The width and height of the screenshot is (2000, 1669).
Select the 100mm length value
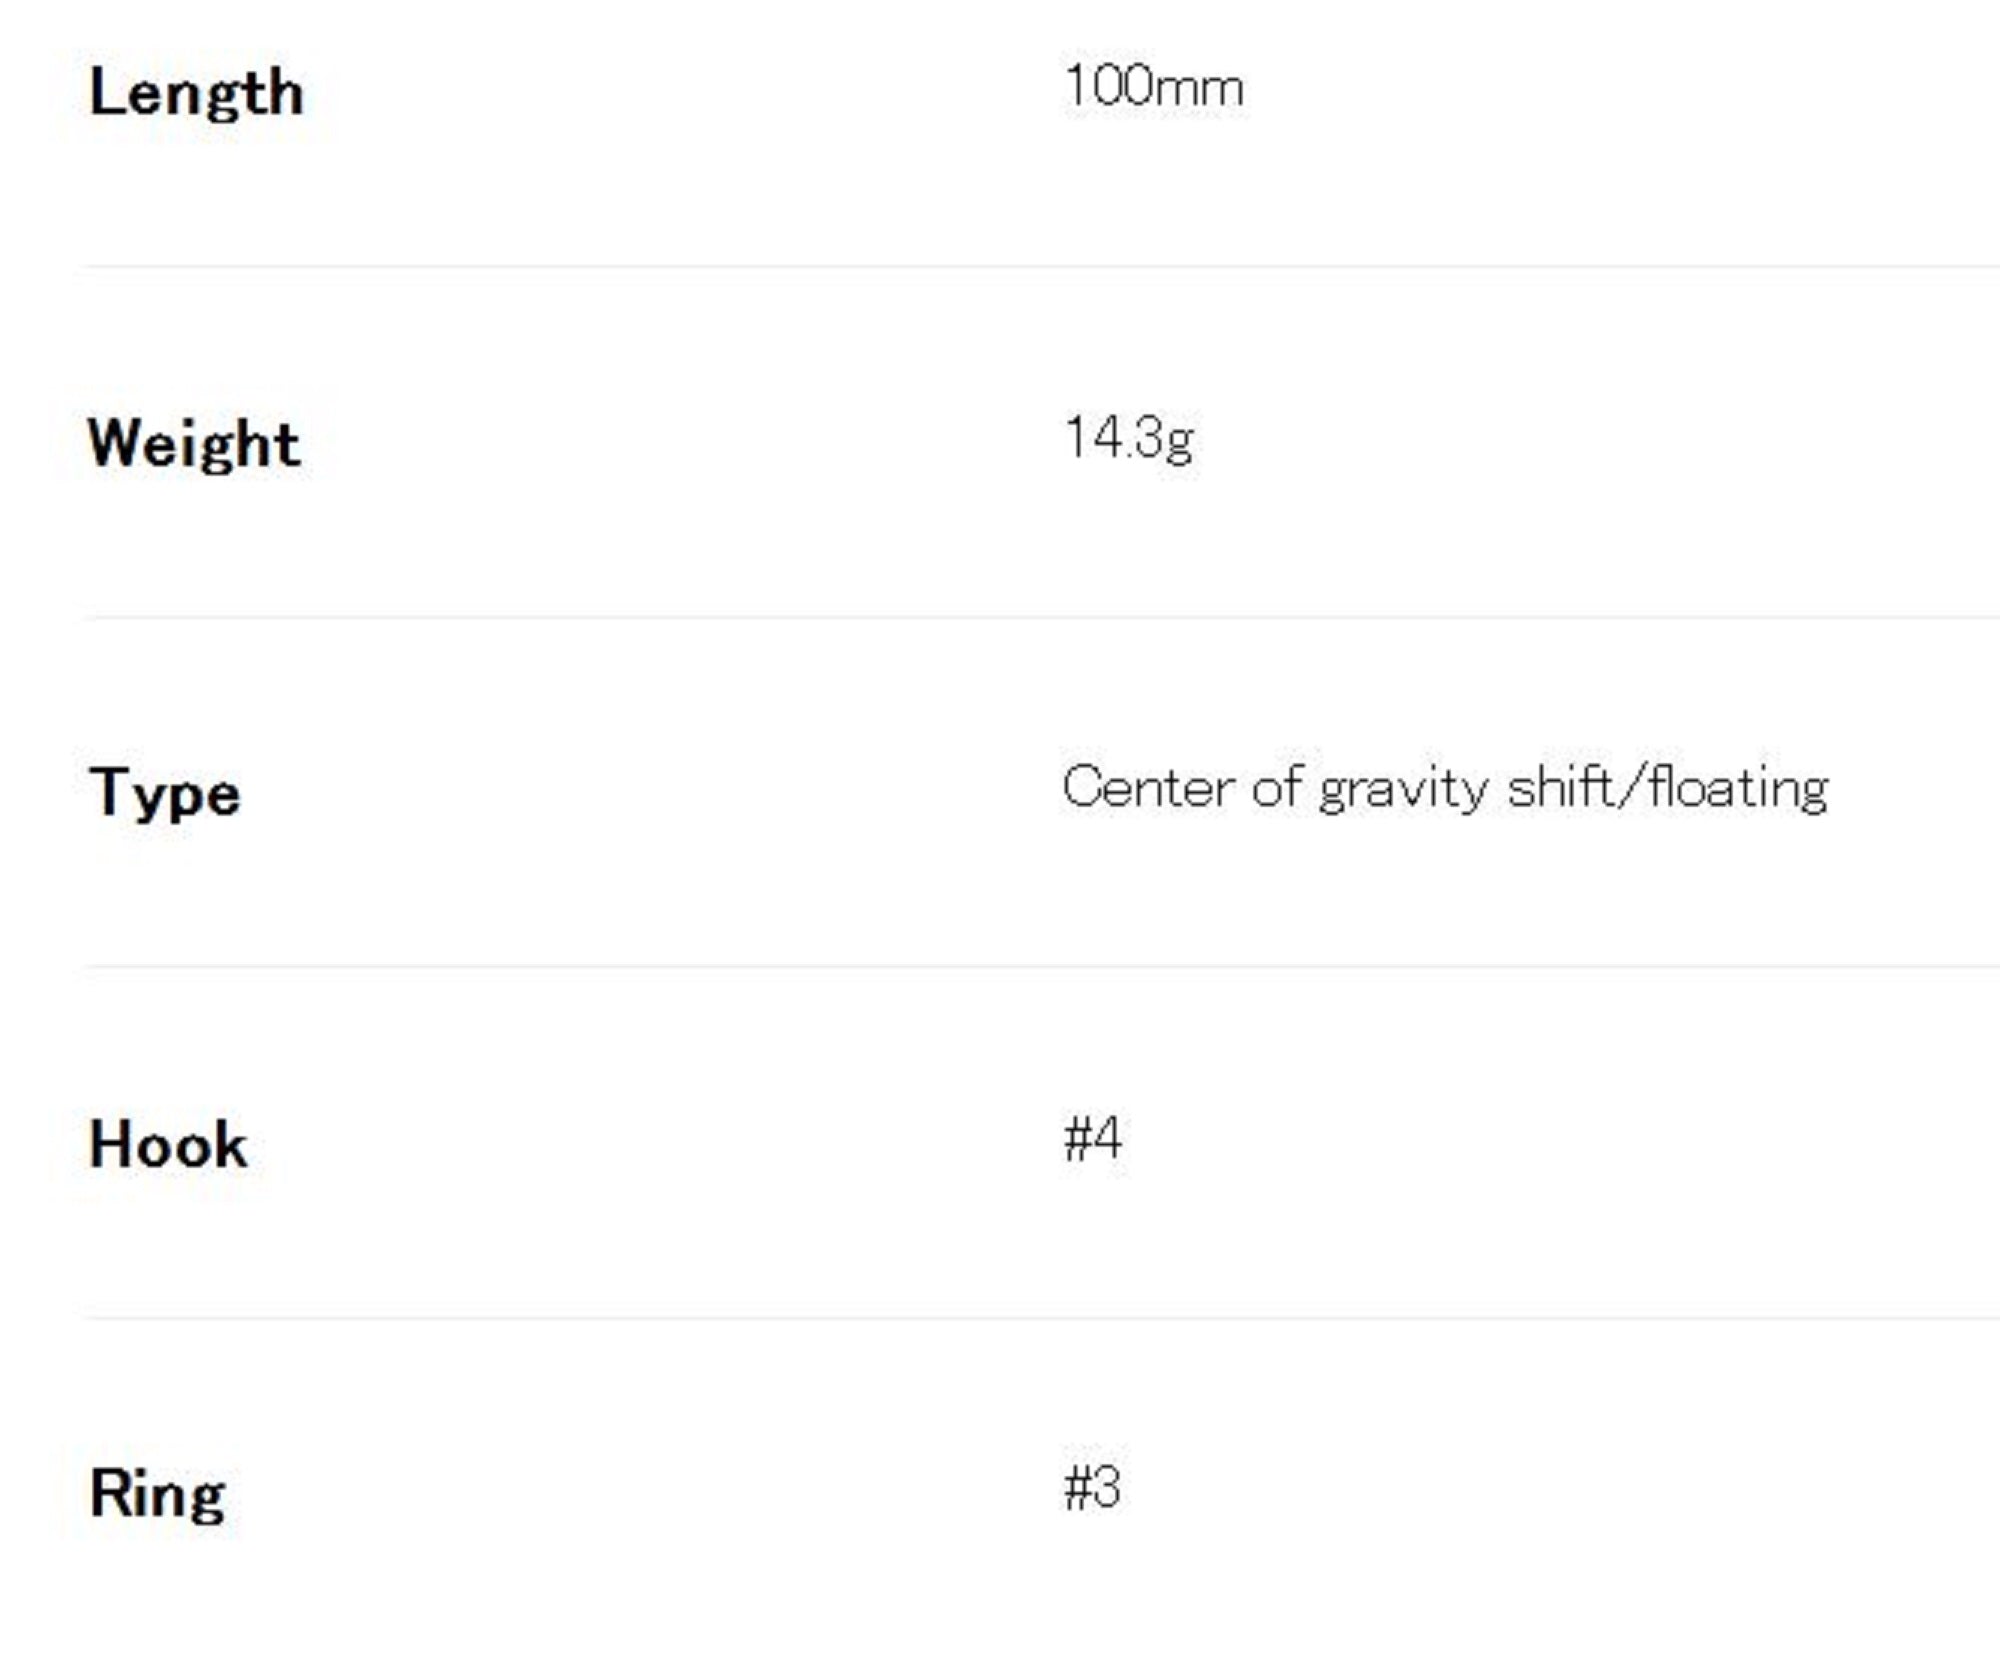click(1153, 87)
